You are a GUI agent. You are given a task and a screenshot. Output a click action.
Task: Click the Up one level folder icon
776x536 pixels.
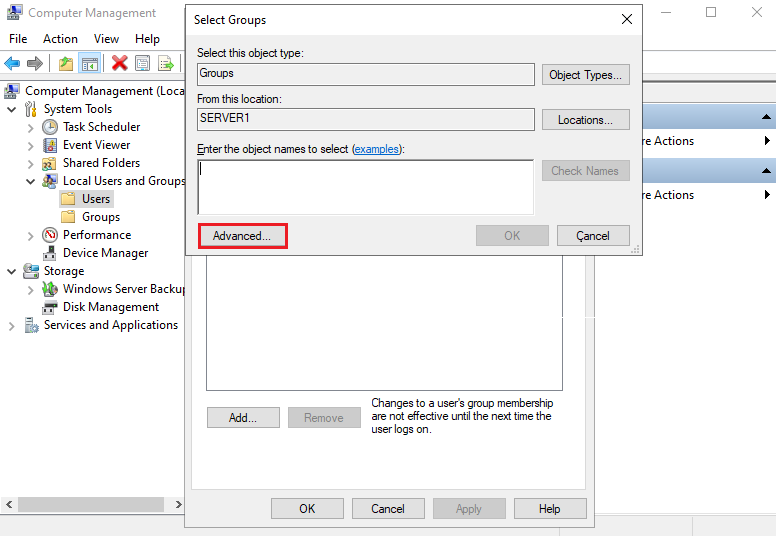pyautogui.click(x=66, y=63)
